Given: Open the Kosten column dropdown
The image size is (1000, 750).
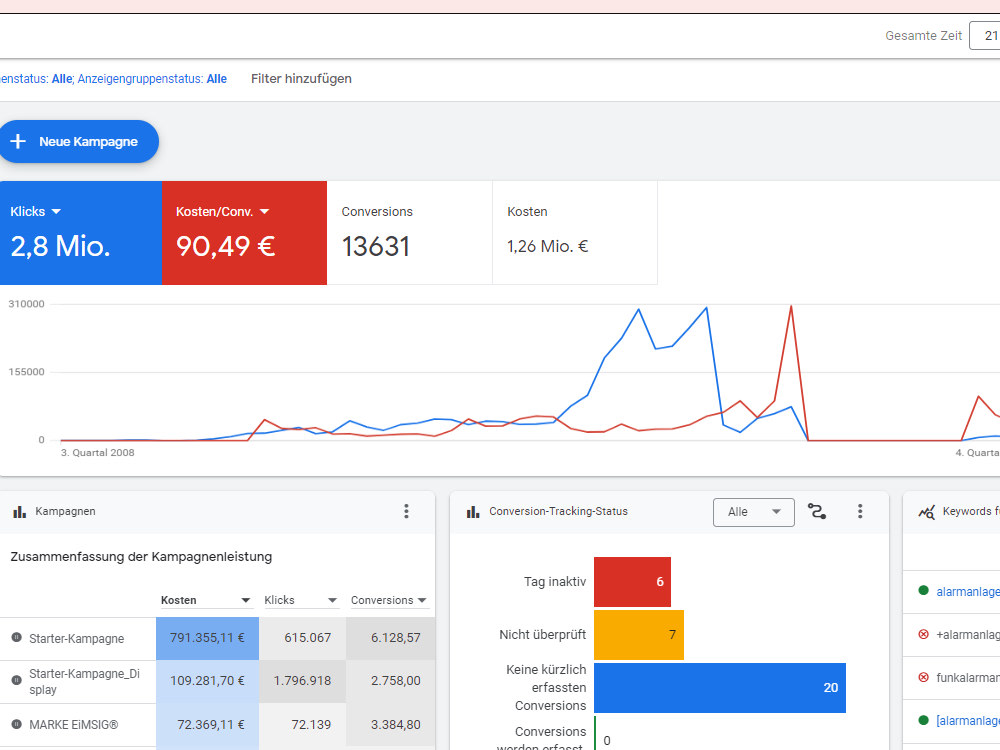Looking at the screenshot, I should [246, 601].
